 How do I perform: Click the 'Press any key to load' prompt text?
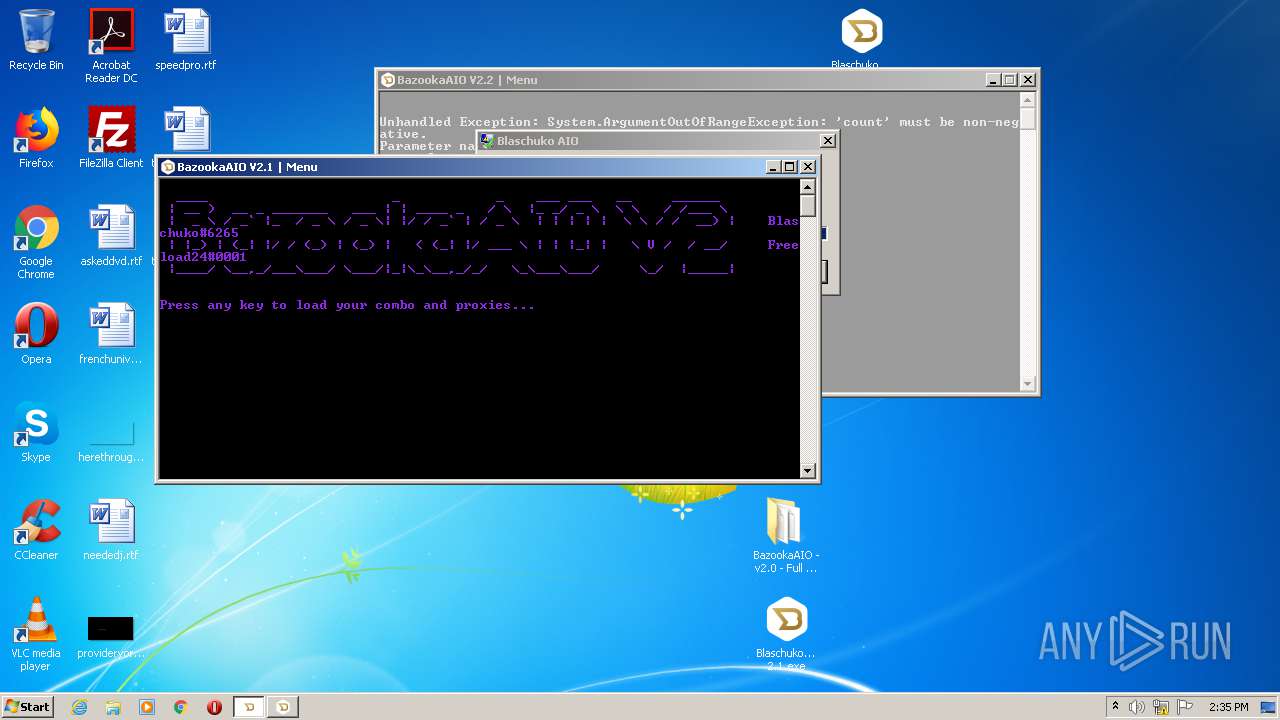pos(347,305)
